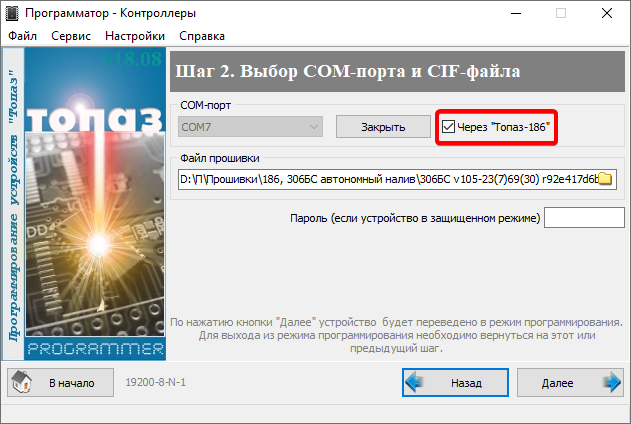
Task: Open the Файл menu
Action: 23,36
